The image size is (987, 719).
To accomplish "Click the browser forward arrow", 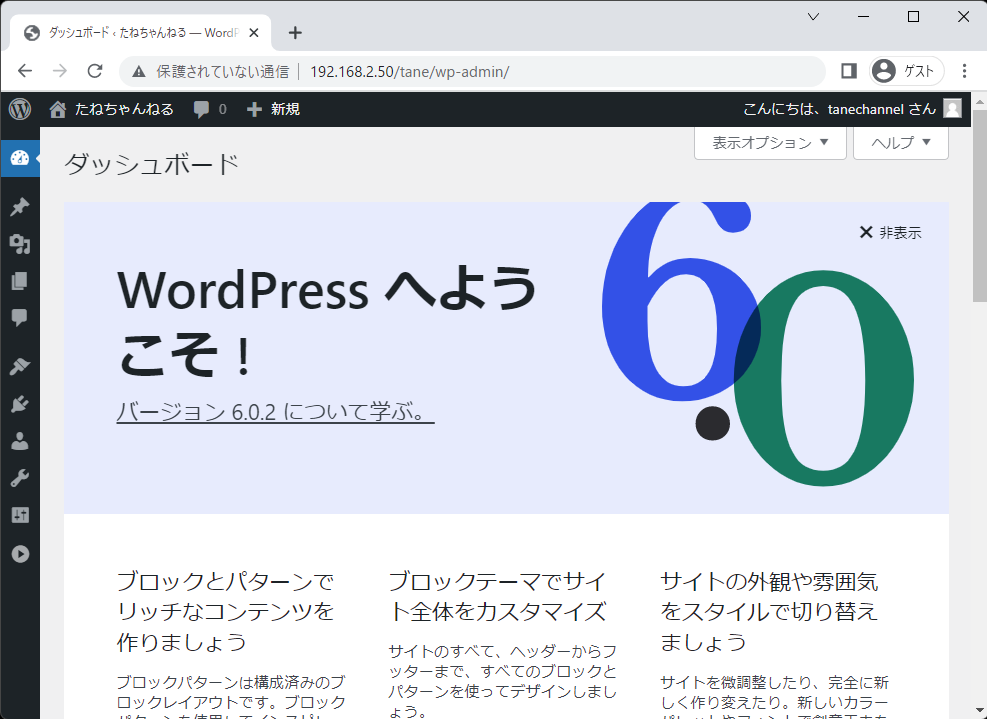I will tap(60, 71).
